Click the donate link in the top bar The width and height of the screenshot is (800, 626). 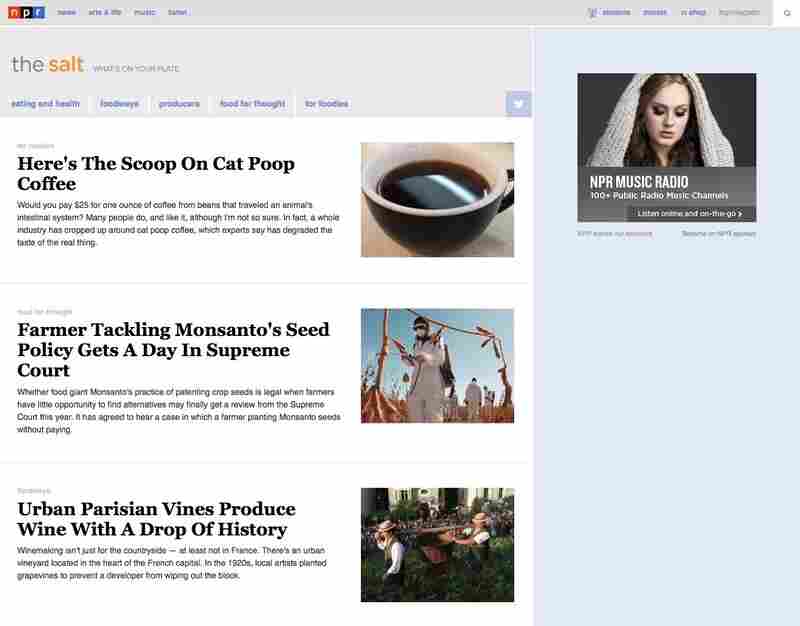pyautogui.click(x=655, y=12)
